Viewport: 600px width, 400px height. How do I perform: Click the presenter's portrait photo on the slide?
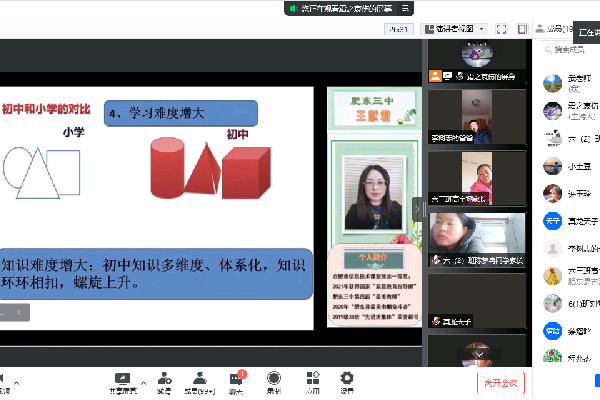coord(373,194)
